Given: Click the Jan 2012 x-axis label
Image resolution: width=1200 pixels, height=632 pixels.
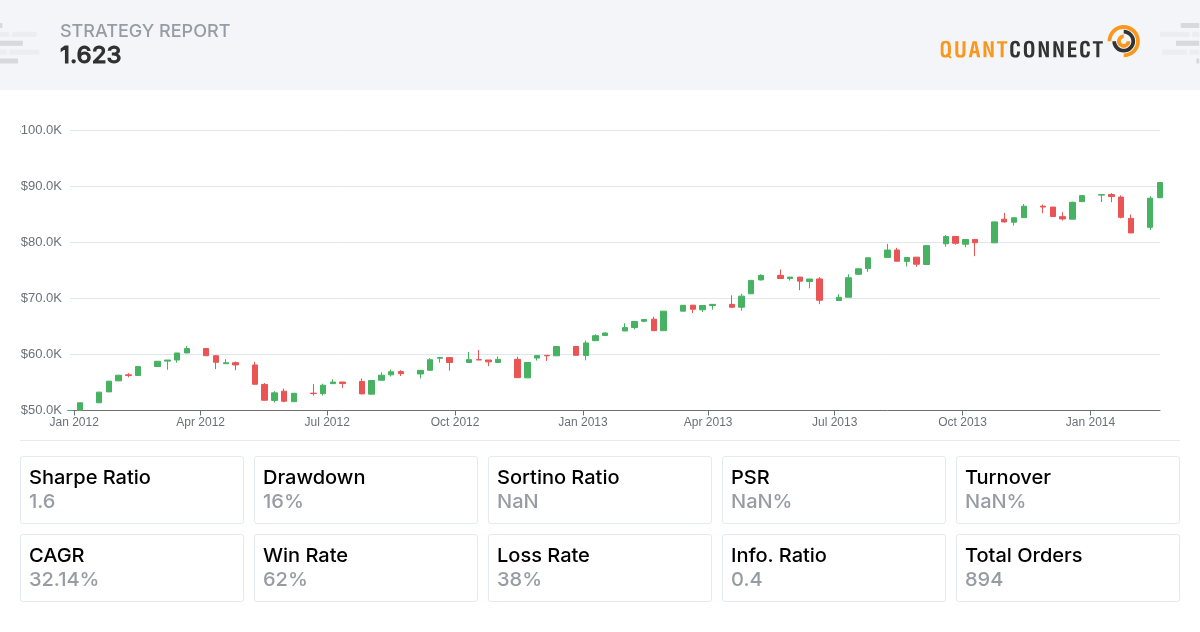Looking at the screenshot, I should click(x=74, y=422).
